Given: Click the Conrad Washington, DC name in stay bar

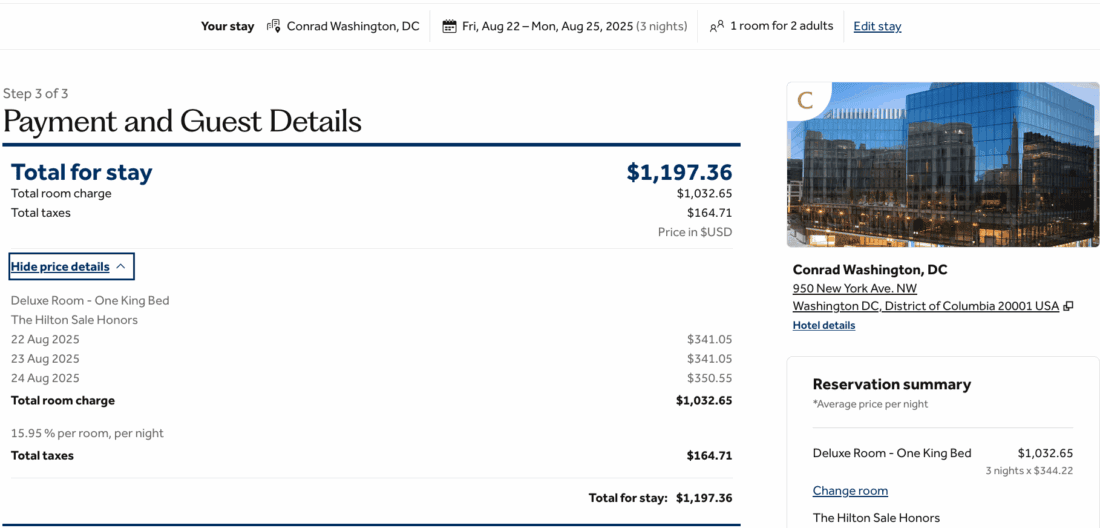Looking at the screenshot, I should pyautogui.click(x=353, y=26).
